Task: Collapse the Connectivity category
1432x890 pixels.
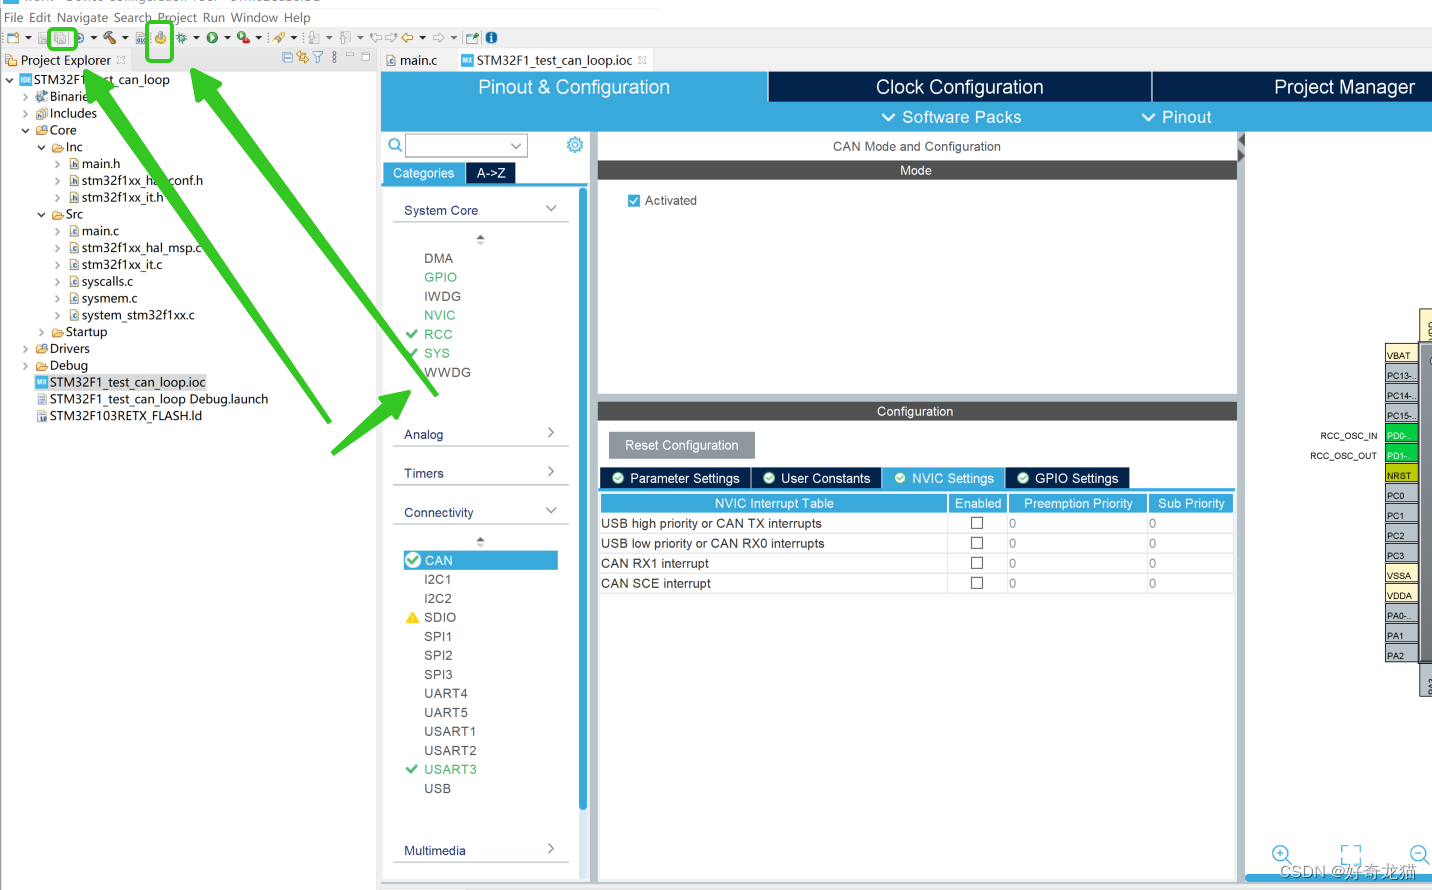Action: click(x=551, y=511)
